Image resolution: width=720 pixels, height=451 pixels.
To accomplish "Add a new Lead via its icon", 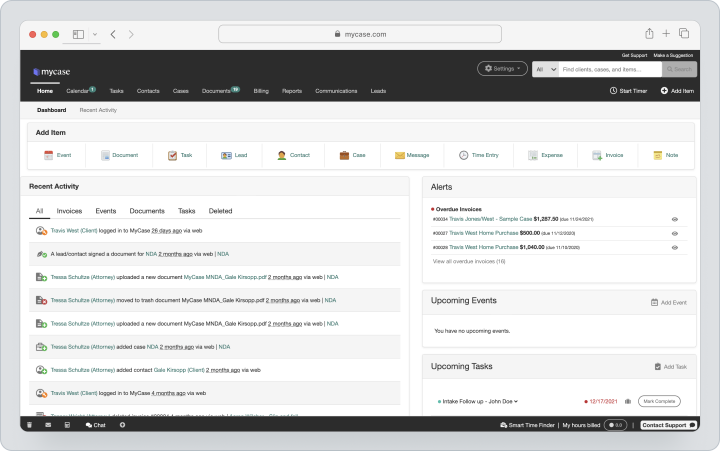I will point(226,155).
